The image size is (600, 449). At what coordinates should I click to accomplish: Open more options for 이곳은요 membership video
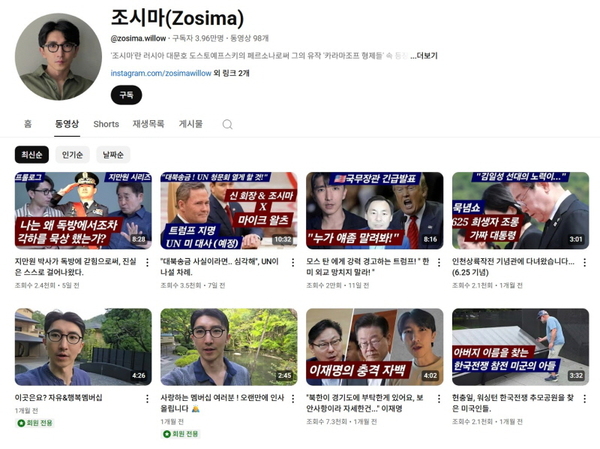pos(147,399)
